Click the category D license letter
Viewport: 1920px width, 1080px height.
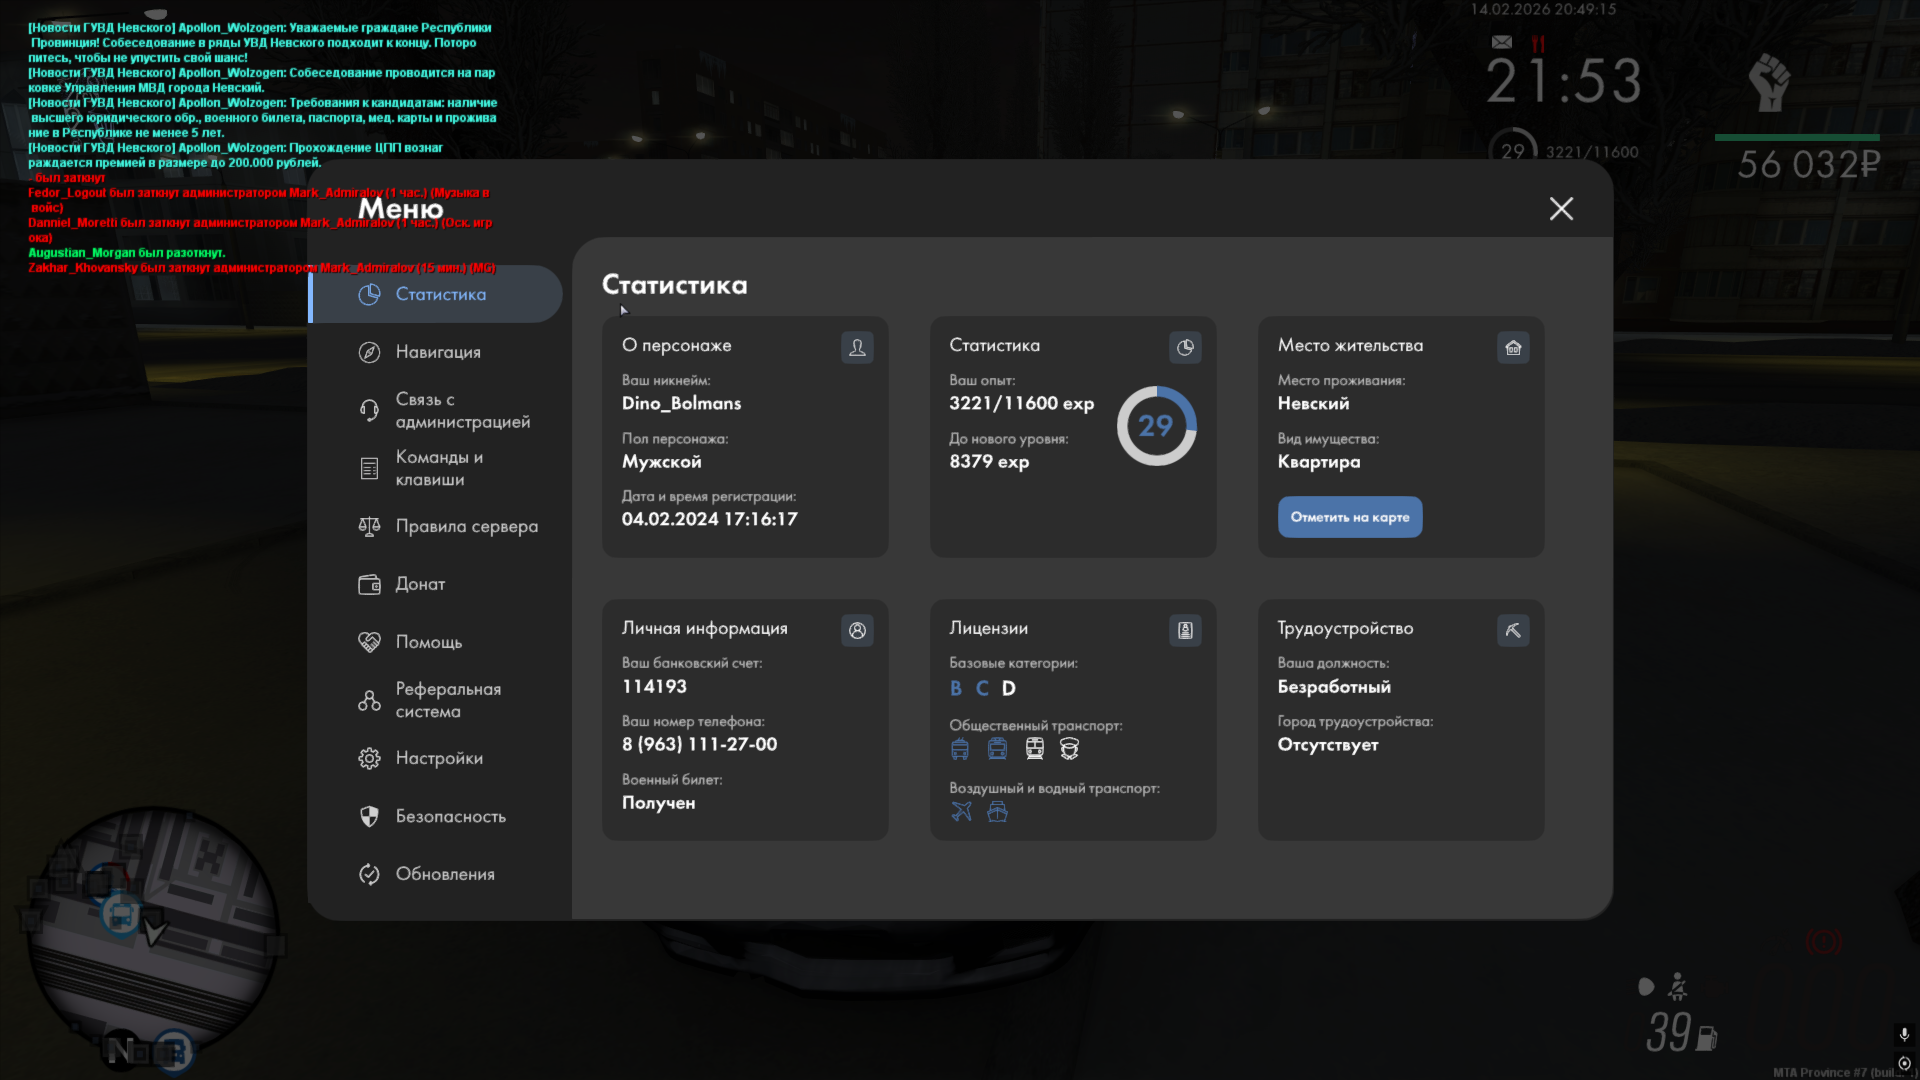1008,688
